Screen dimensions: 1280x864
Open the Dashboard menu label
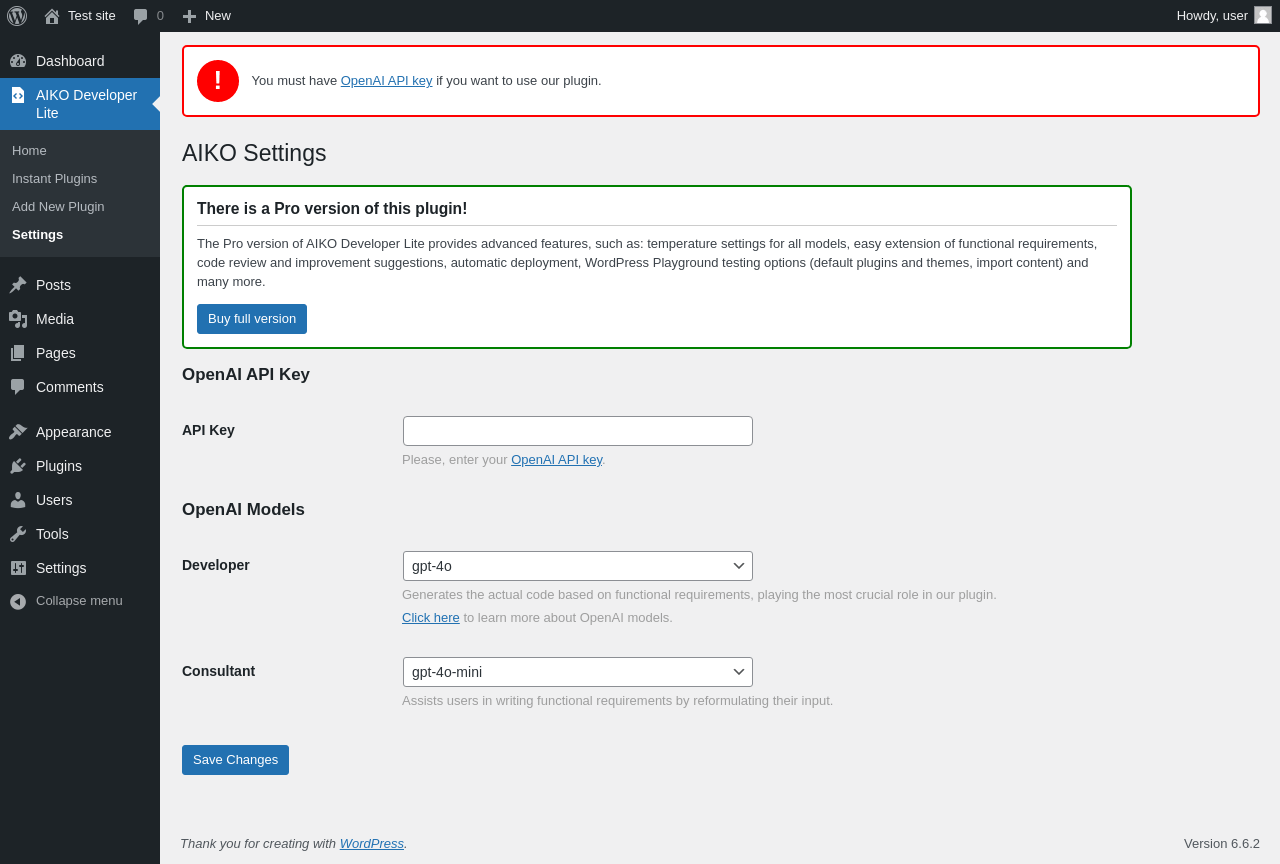click(x=70, y=61)
